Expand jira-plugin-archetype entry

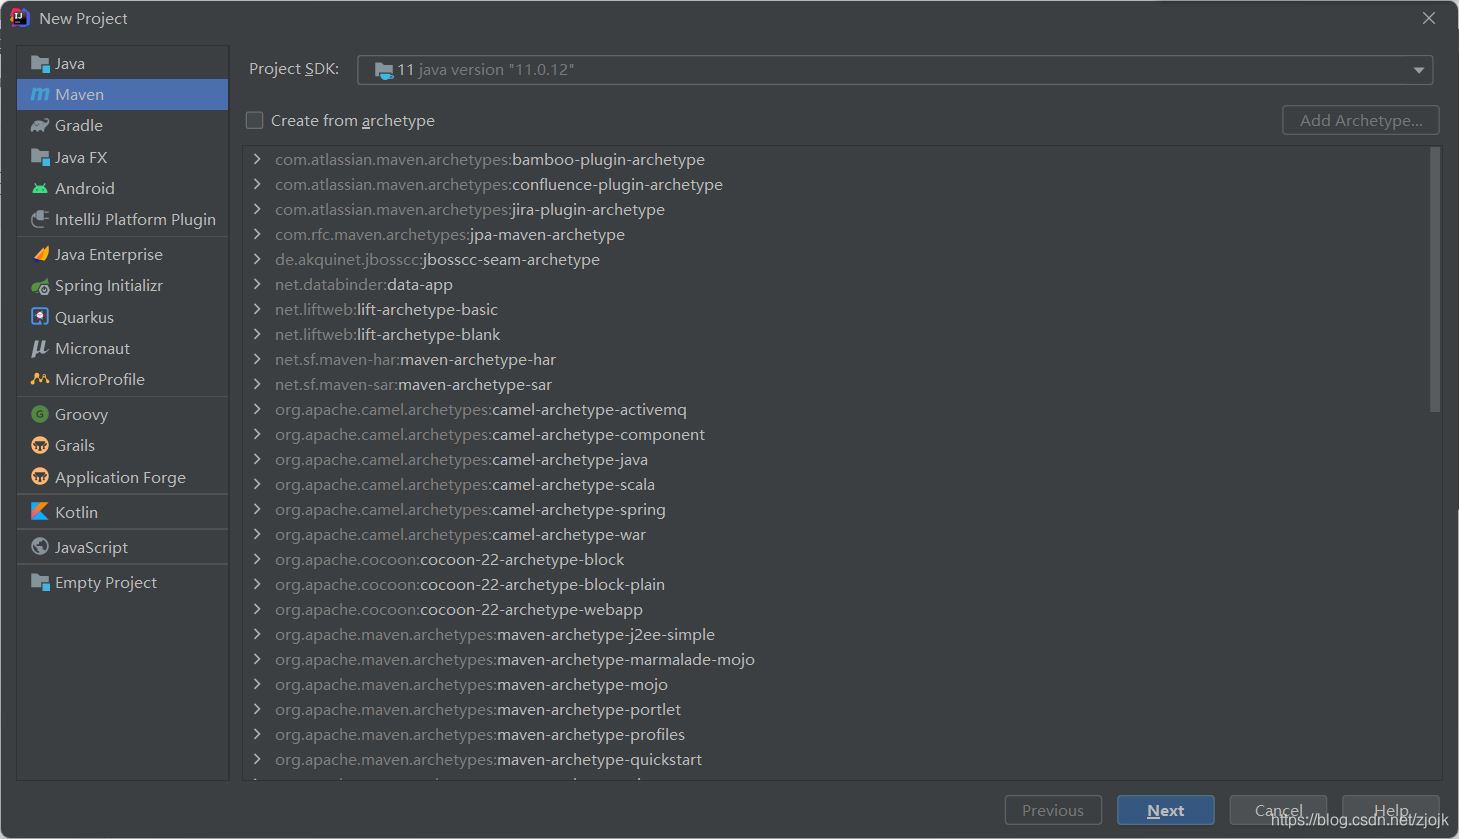[x=257, y=209]
